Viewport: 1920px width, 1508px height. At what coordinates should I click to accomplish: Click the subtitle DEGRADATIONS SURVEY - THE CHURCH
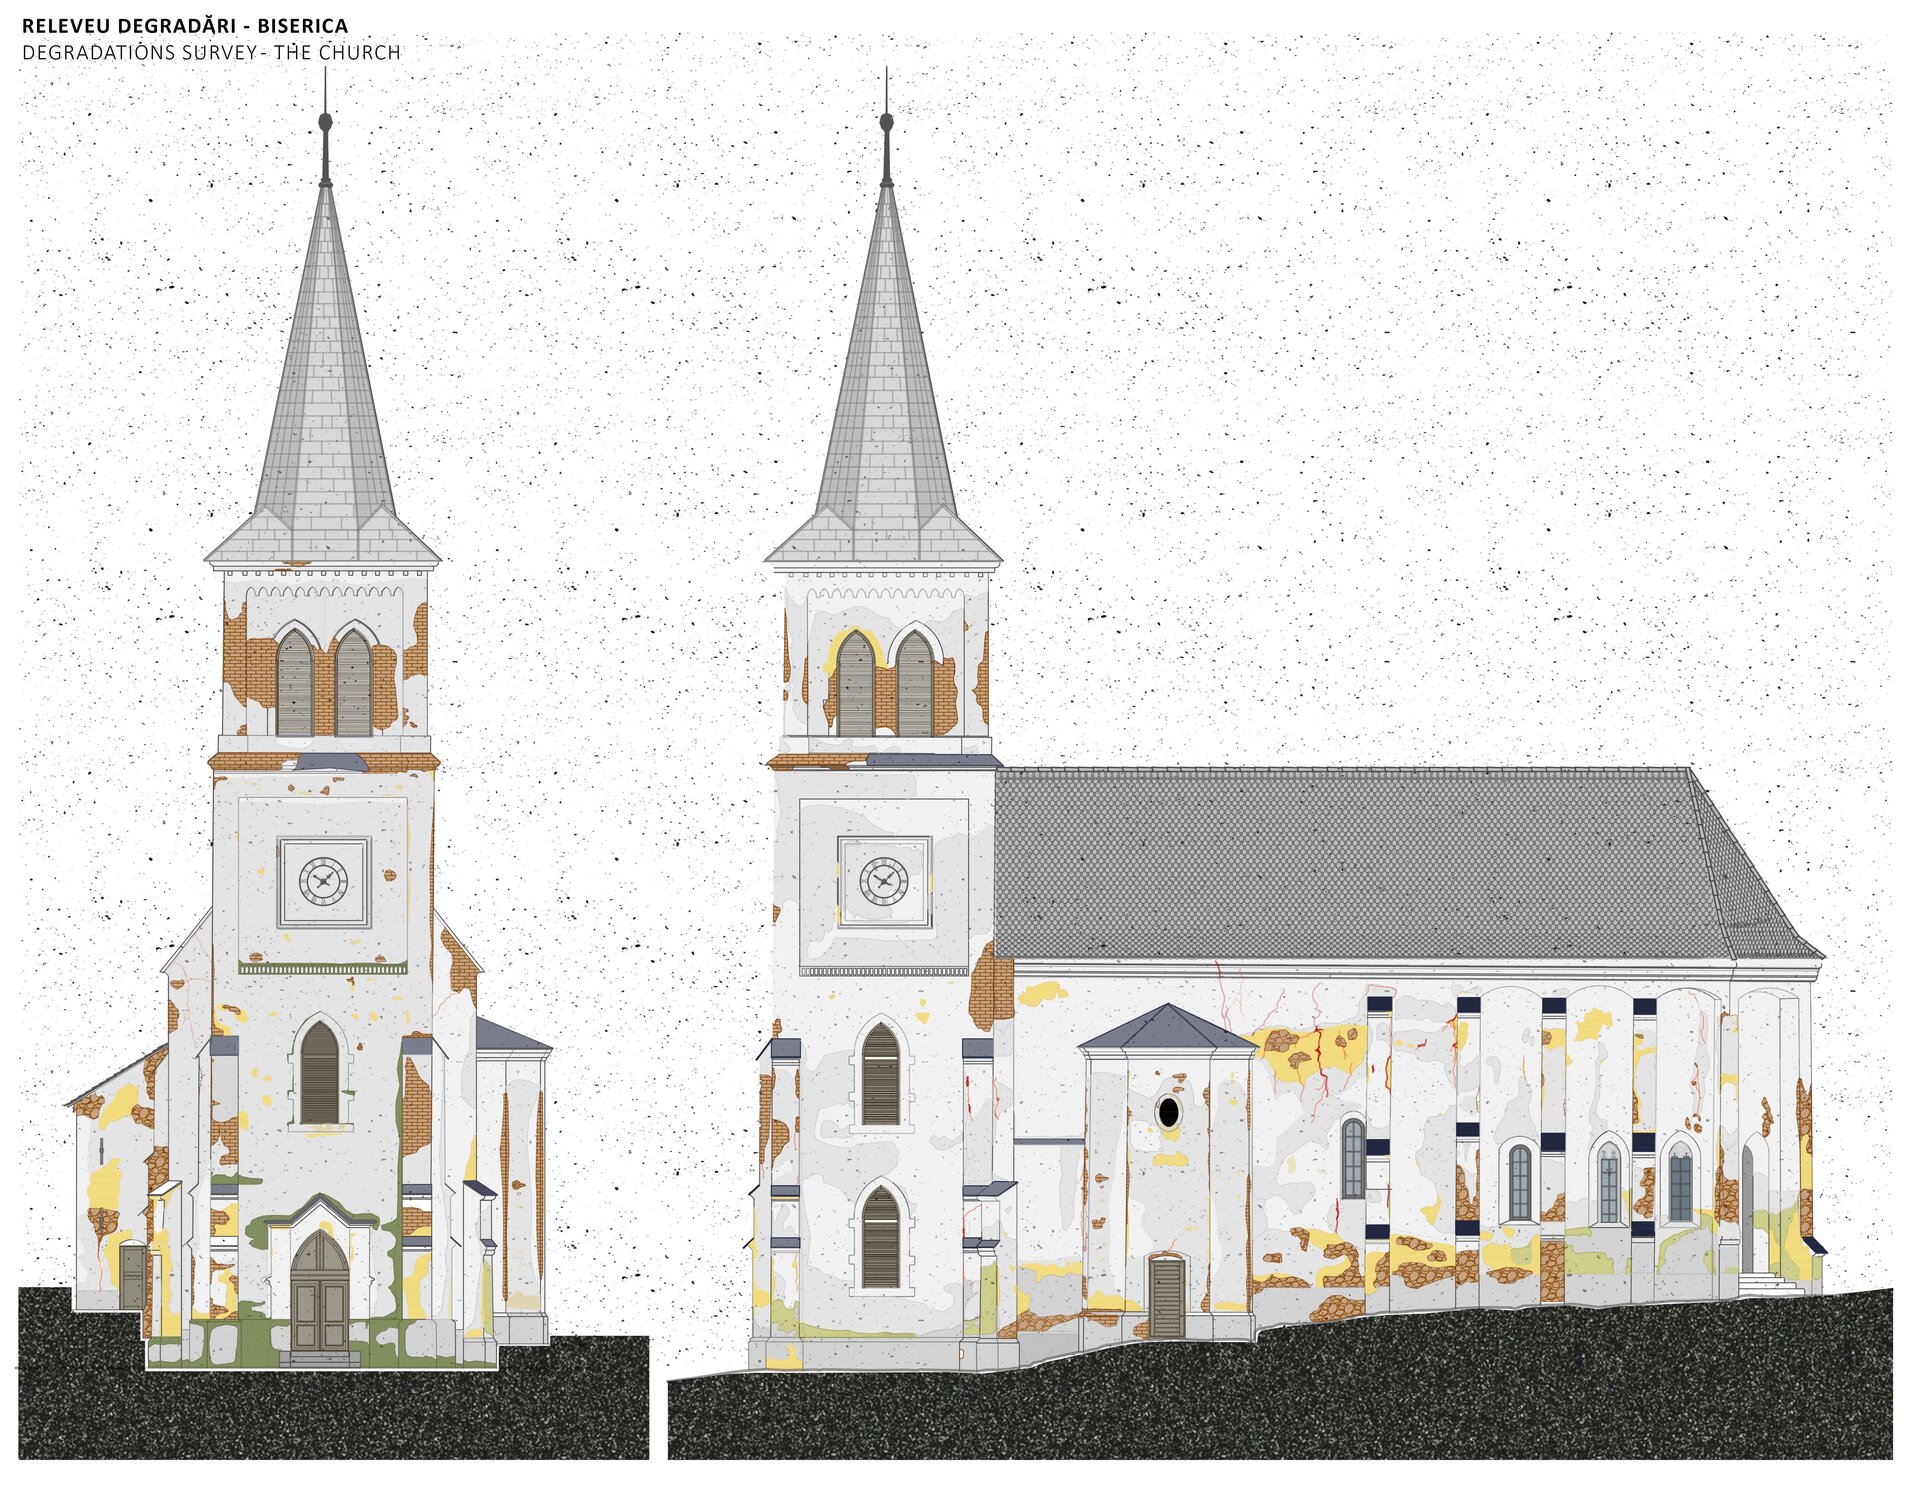[x=211, y=53]
